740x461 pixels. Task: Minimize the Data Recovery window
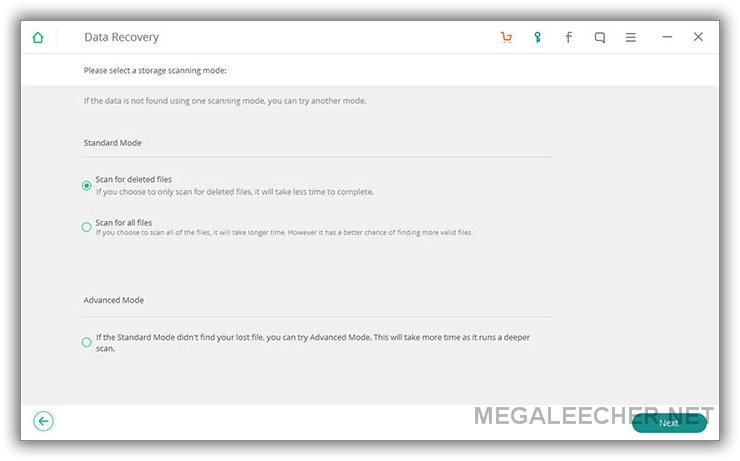(x=667, y=37)
